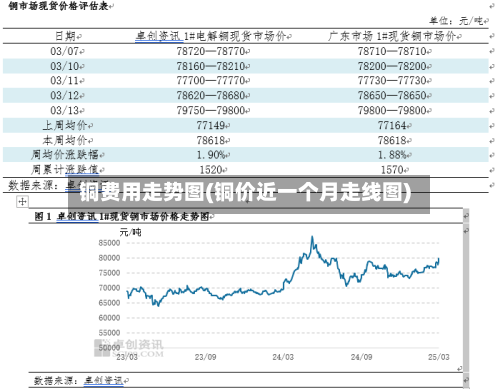Click the overlay title 铜费用走势图
Viewport: 500px width, 389px height.
142,192
